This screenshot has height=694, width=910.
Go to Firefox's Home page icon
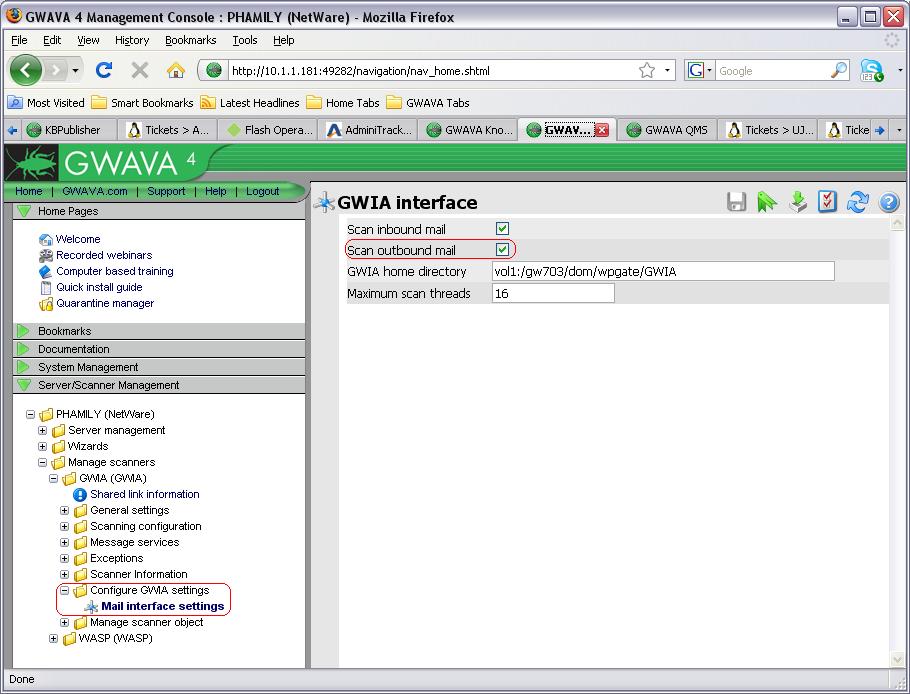tap(175, 70)
